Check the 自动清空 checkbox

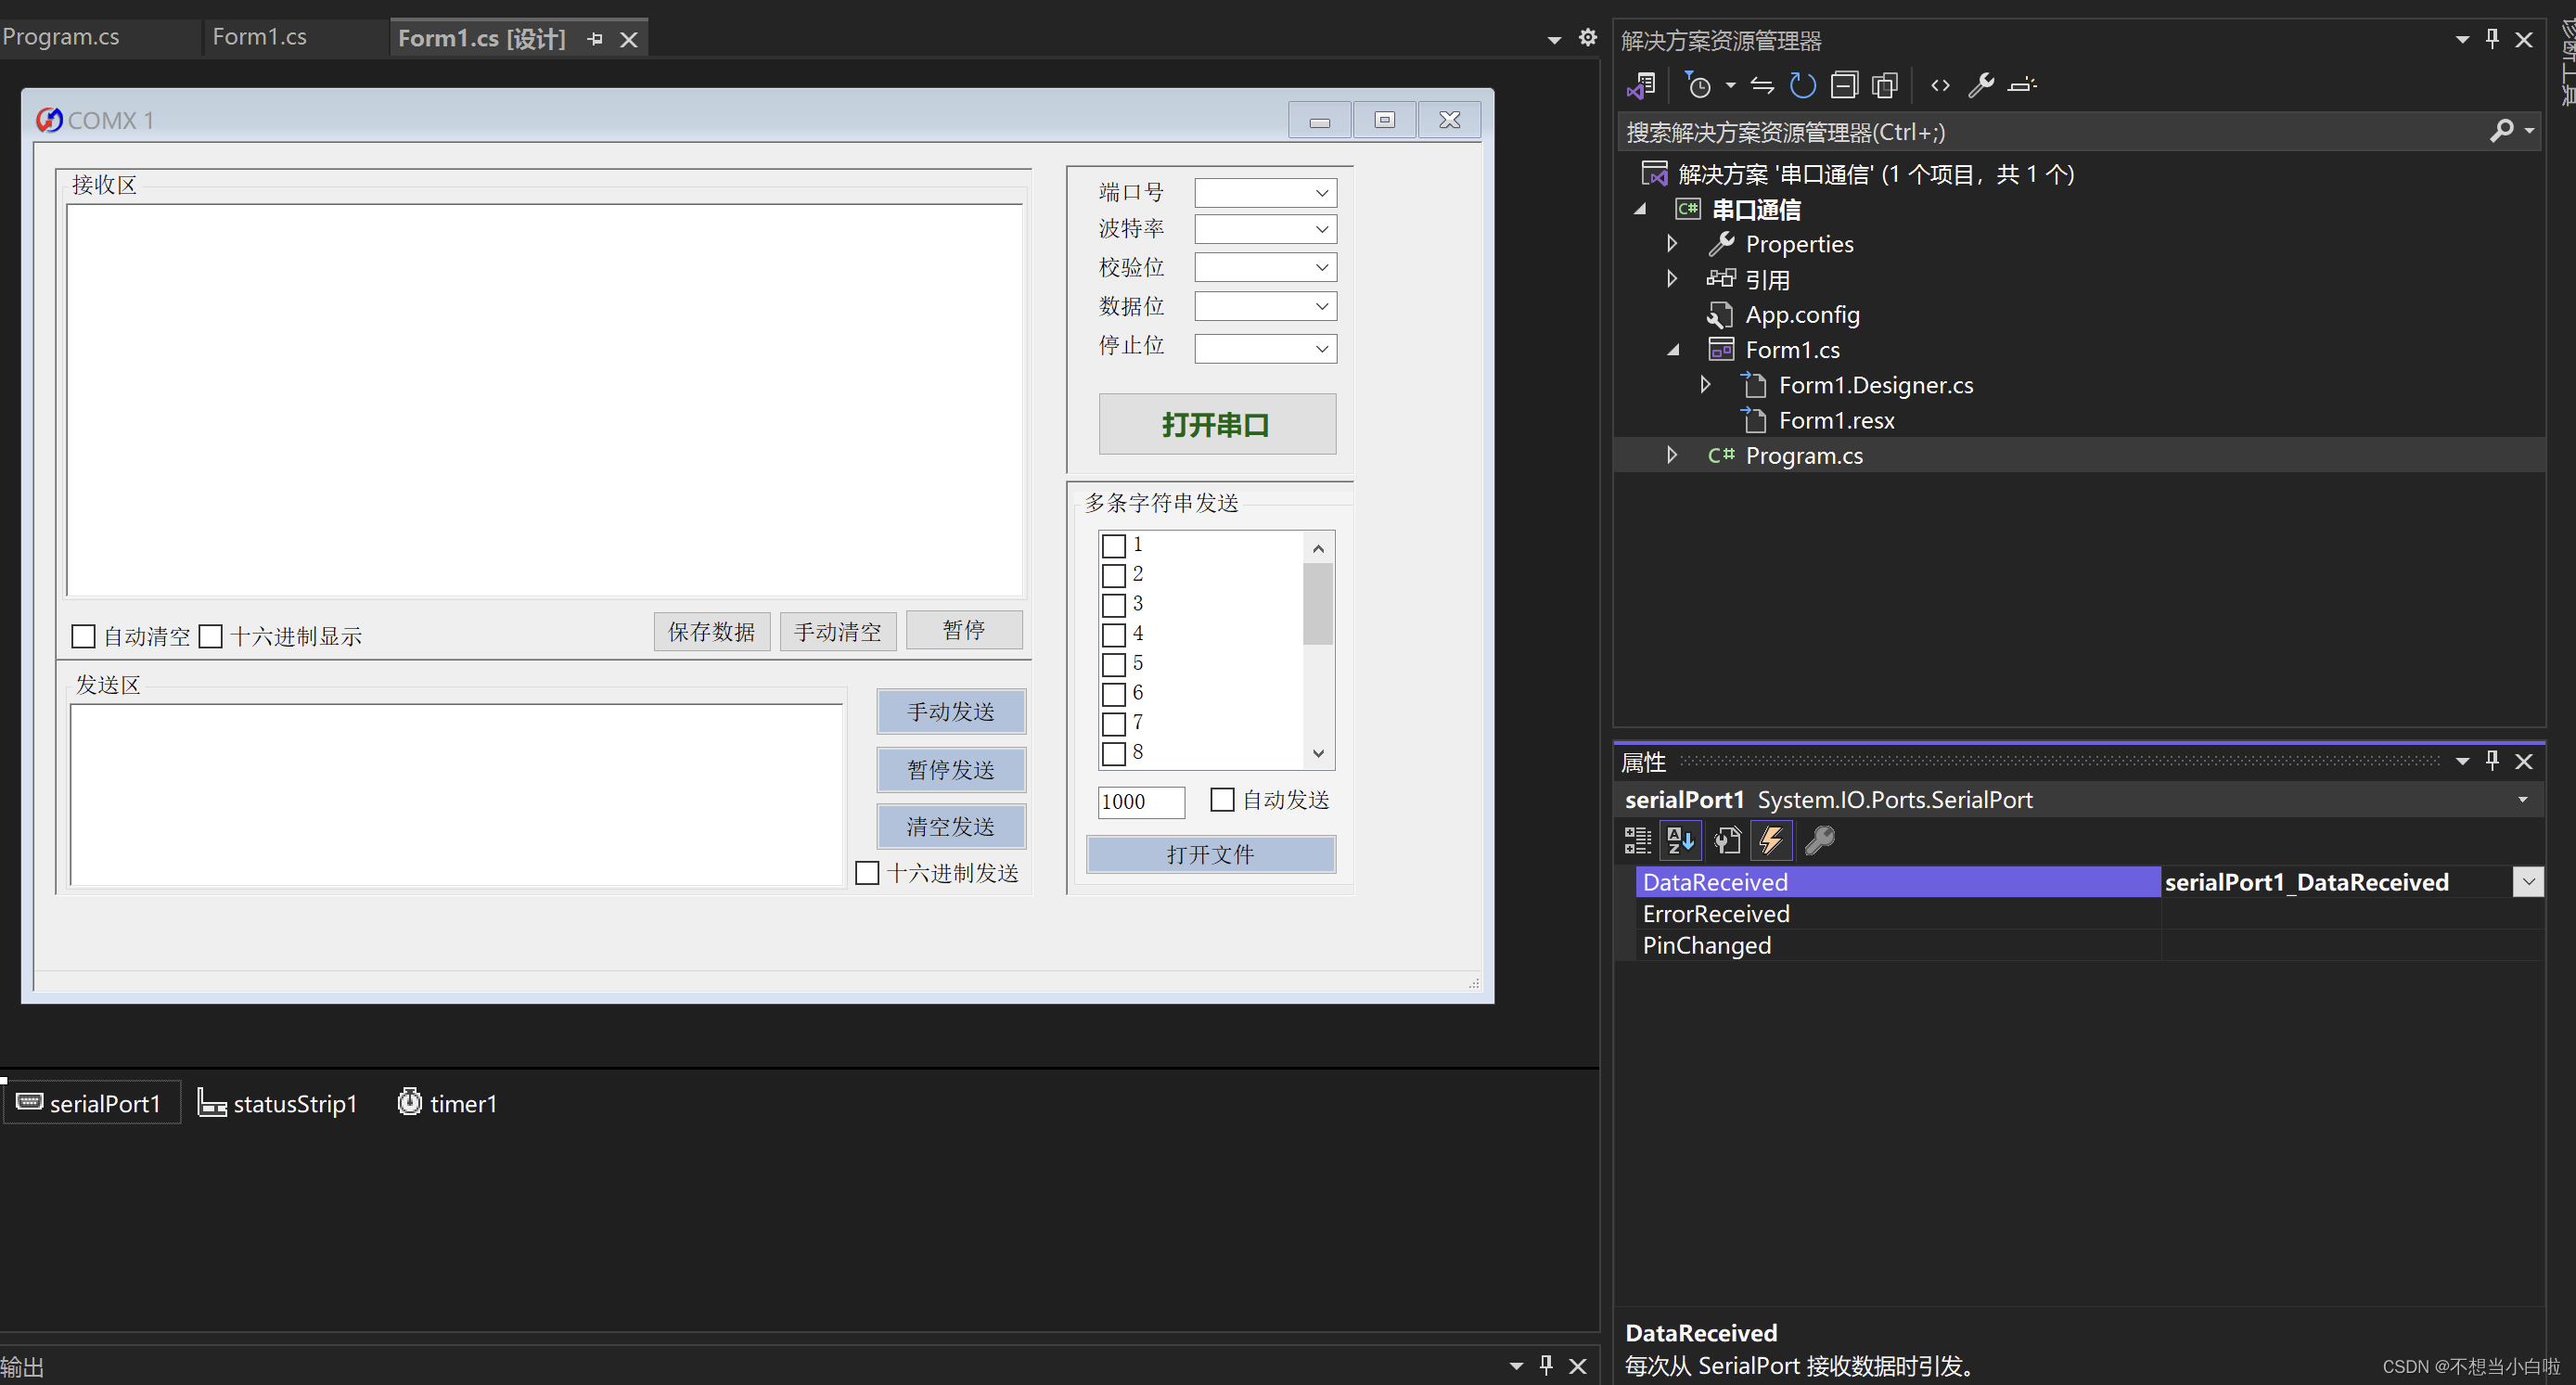84,636
